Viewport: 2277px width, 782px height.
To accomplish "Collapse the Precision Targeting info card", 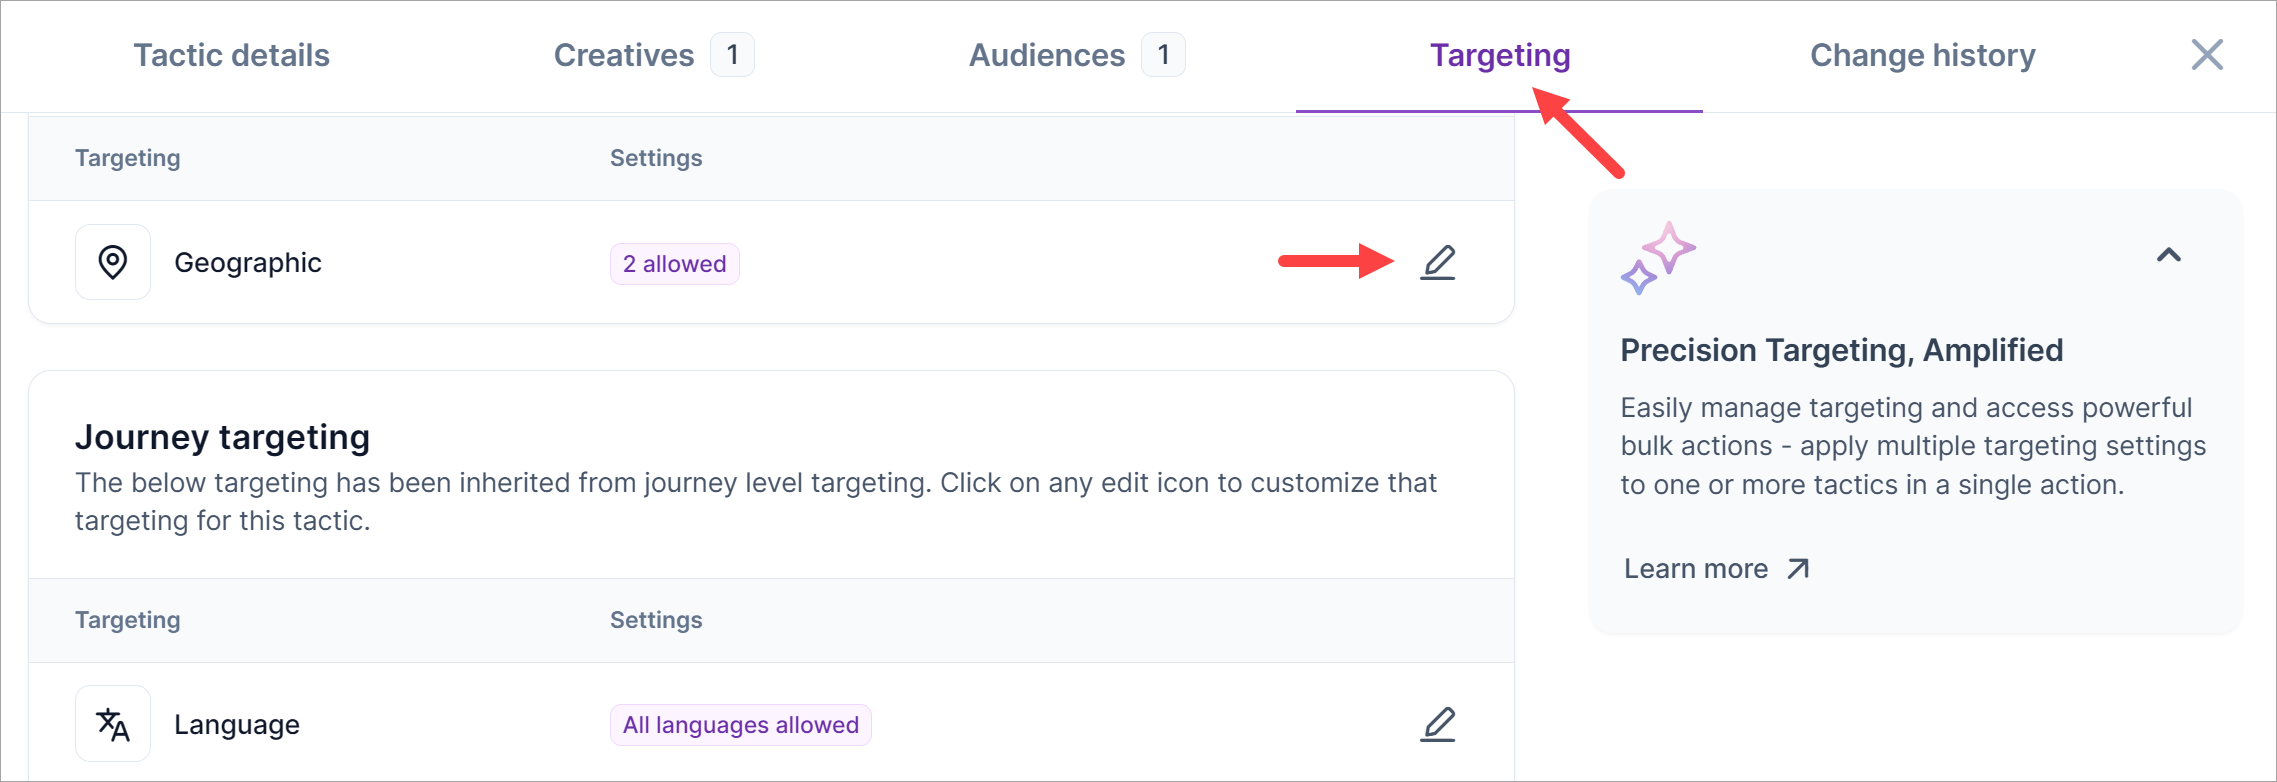I will [x=2168, y=255].
